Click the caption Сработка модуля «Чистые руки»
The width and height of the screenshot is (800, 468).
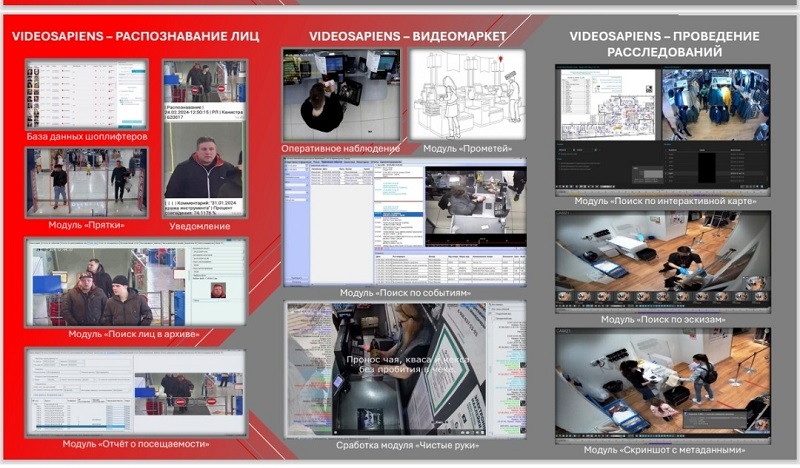tap(407, 446)
